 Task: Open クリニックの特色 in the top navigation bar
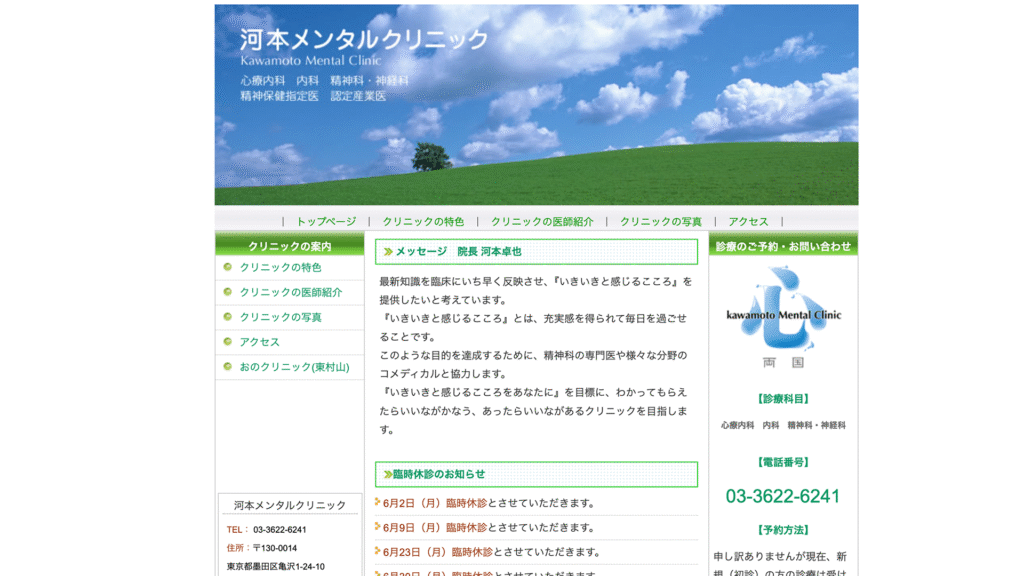pos(423,221)
